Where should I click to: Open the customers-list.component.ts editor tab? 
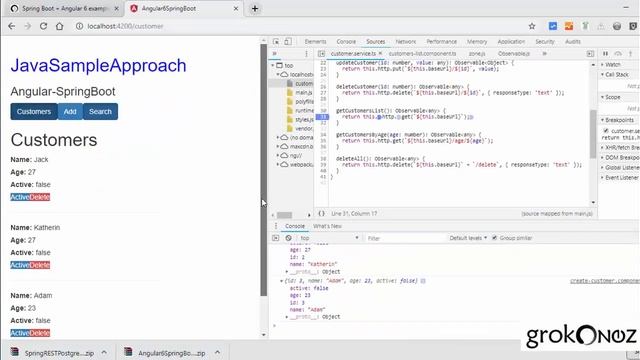[x=422, y=53]
